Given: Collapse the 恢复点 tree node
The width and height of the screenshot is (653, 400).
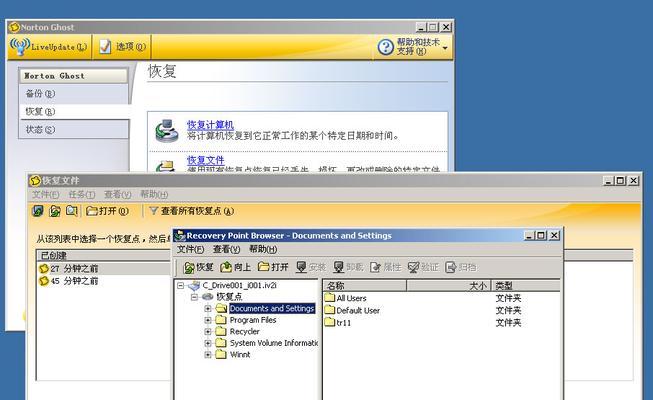Looking at the screenshot, I should point(194,297).
